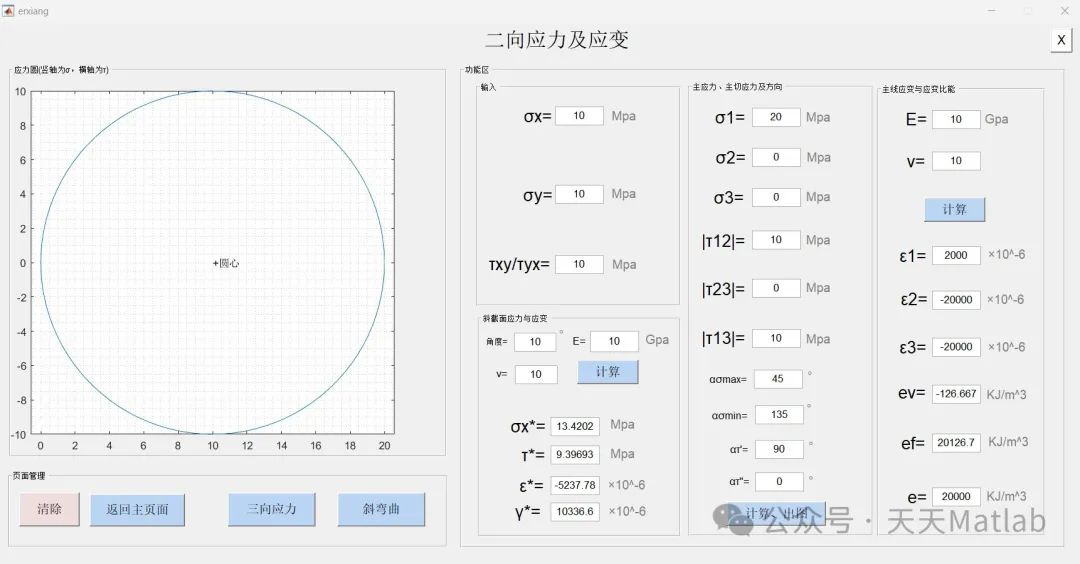Screen dimensions: 1080x564
Task: Click the 斜截面应力与应变 panel heading
Action: (x=515, y=318)
